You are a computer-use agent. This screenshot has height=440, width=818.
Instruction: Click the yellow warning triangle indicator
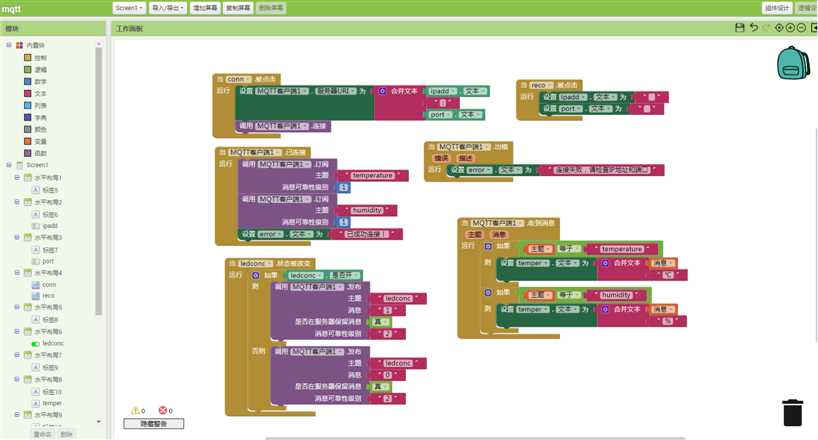coord(135,411)
